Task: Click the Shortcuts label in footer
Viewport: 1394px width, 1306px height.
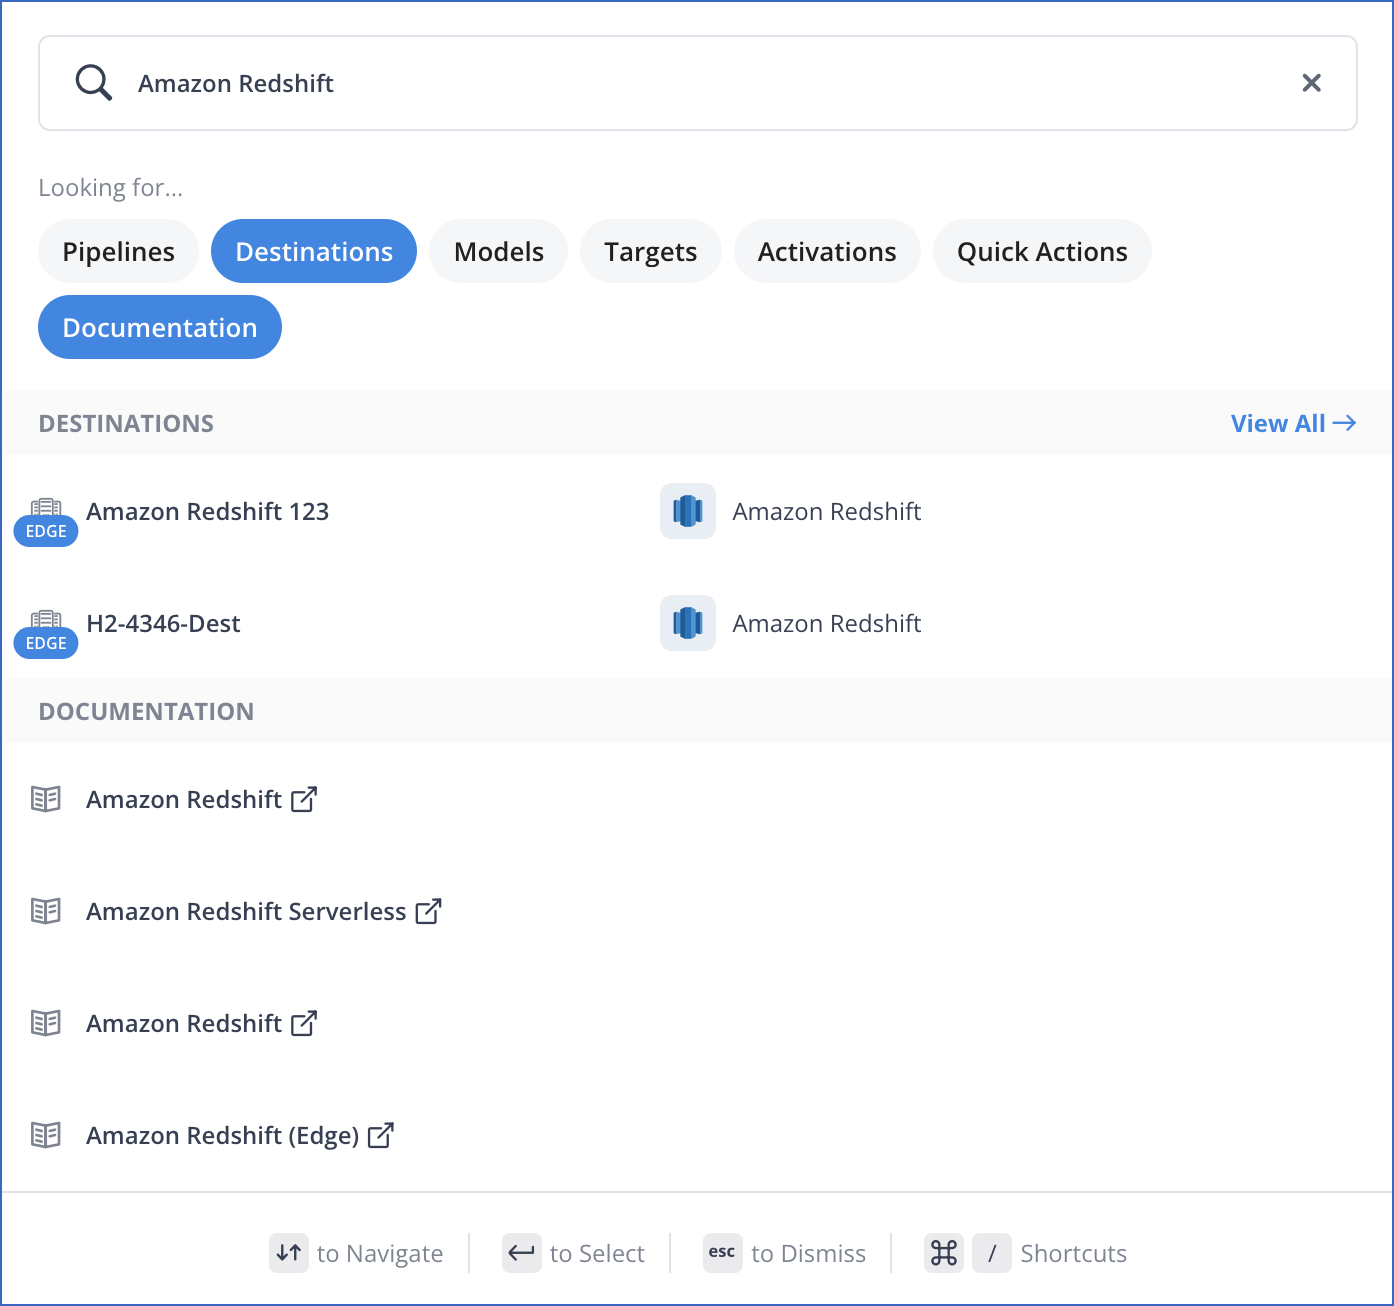Action: click(1073, 1253)
